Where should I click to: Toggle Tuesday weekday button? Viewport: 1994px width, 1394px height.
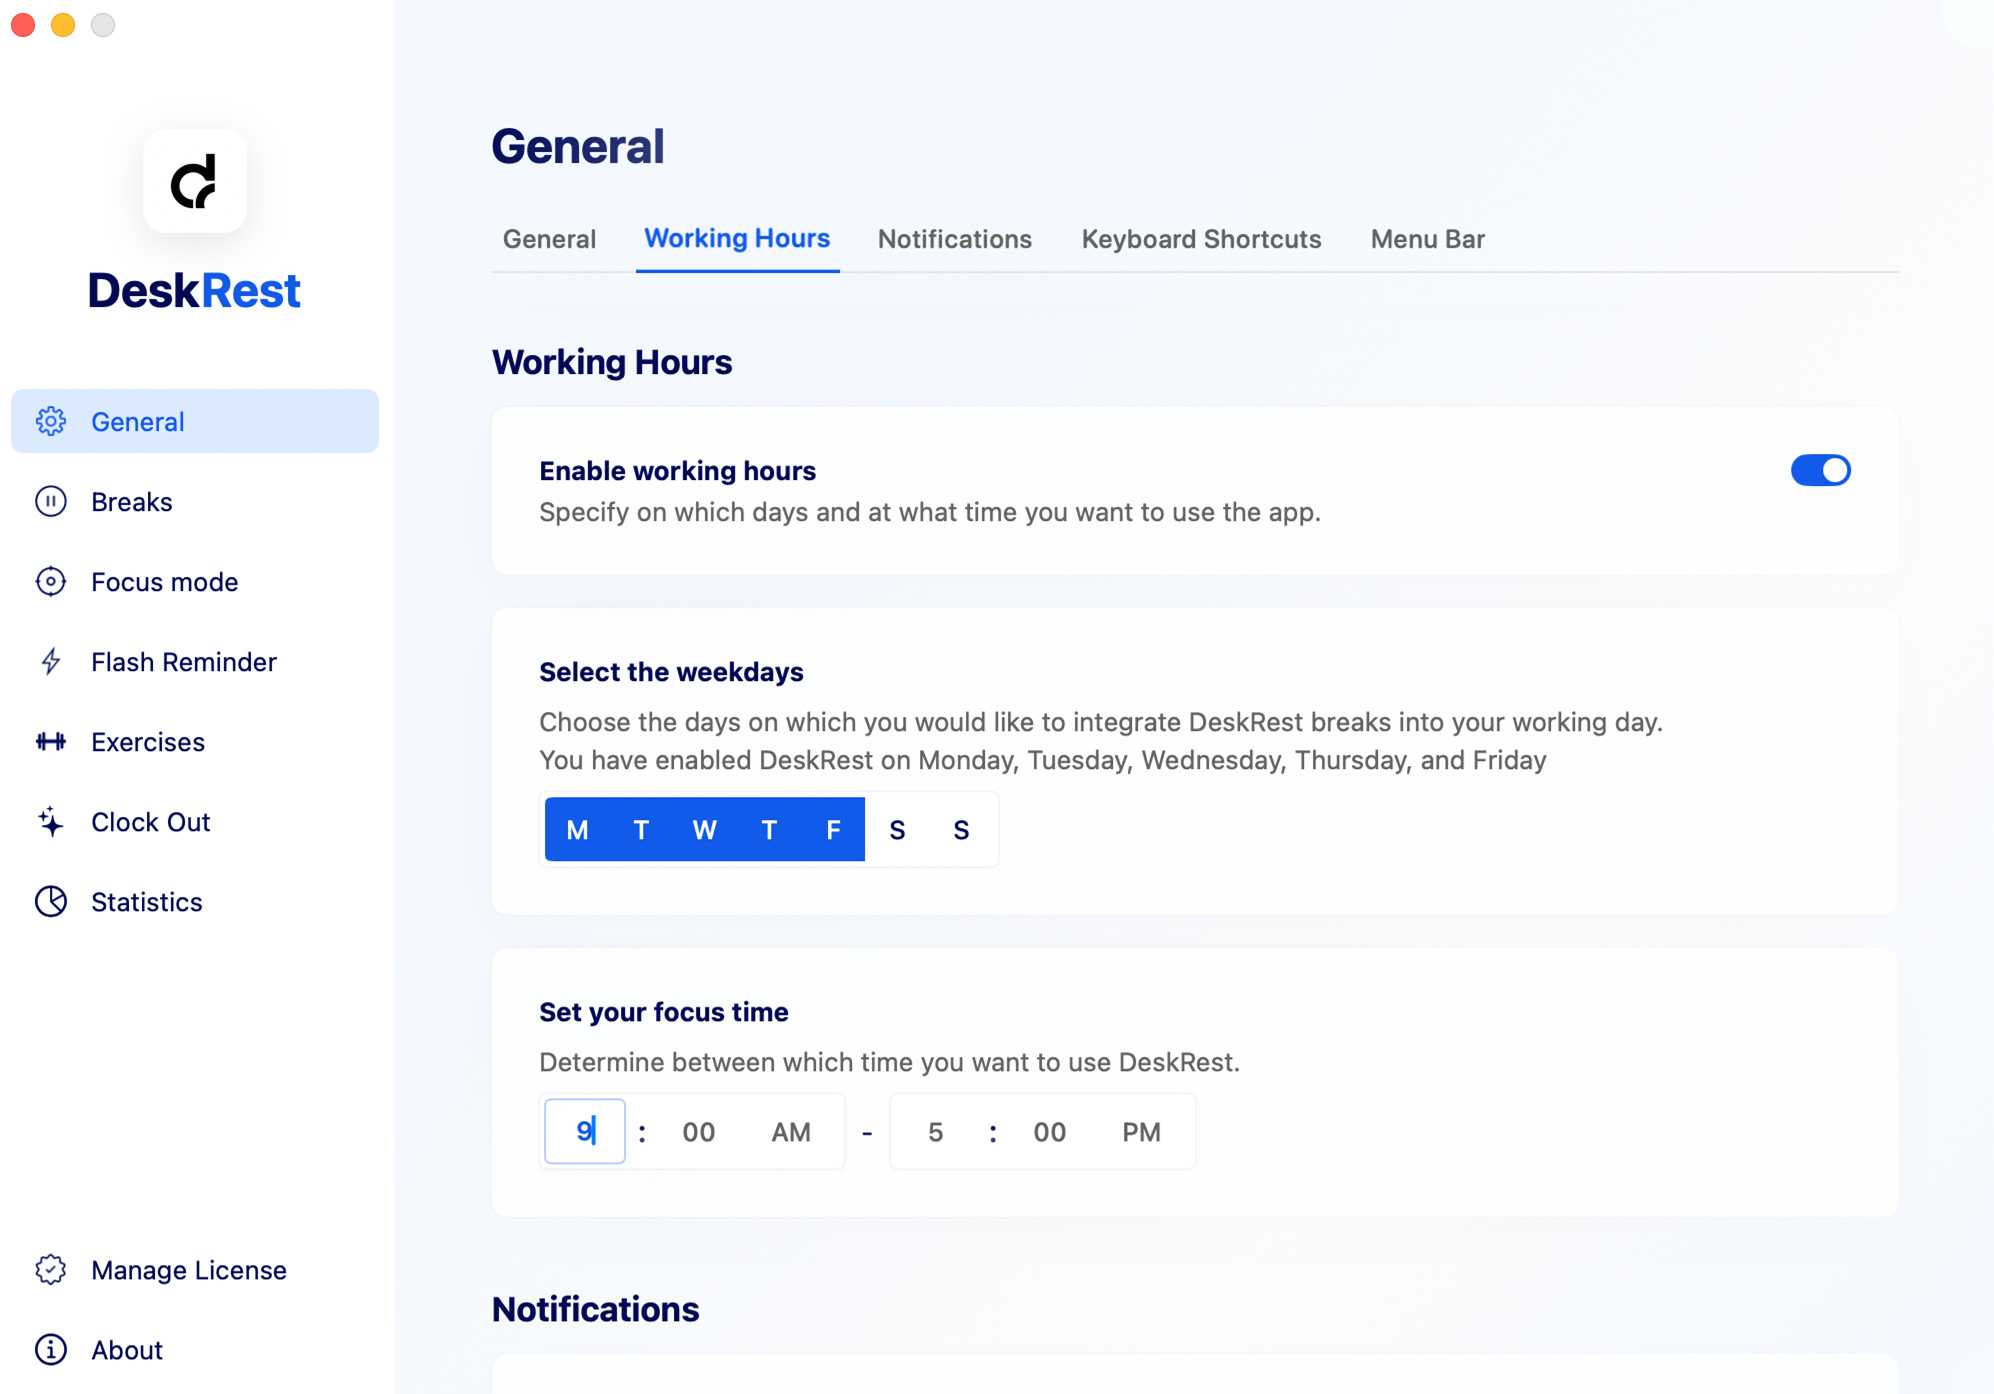[641, 829]
